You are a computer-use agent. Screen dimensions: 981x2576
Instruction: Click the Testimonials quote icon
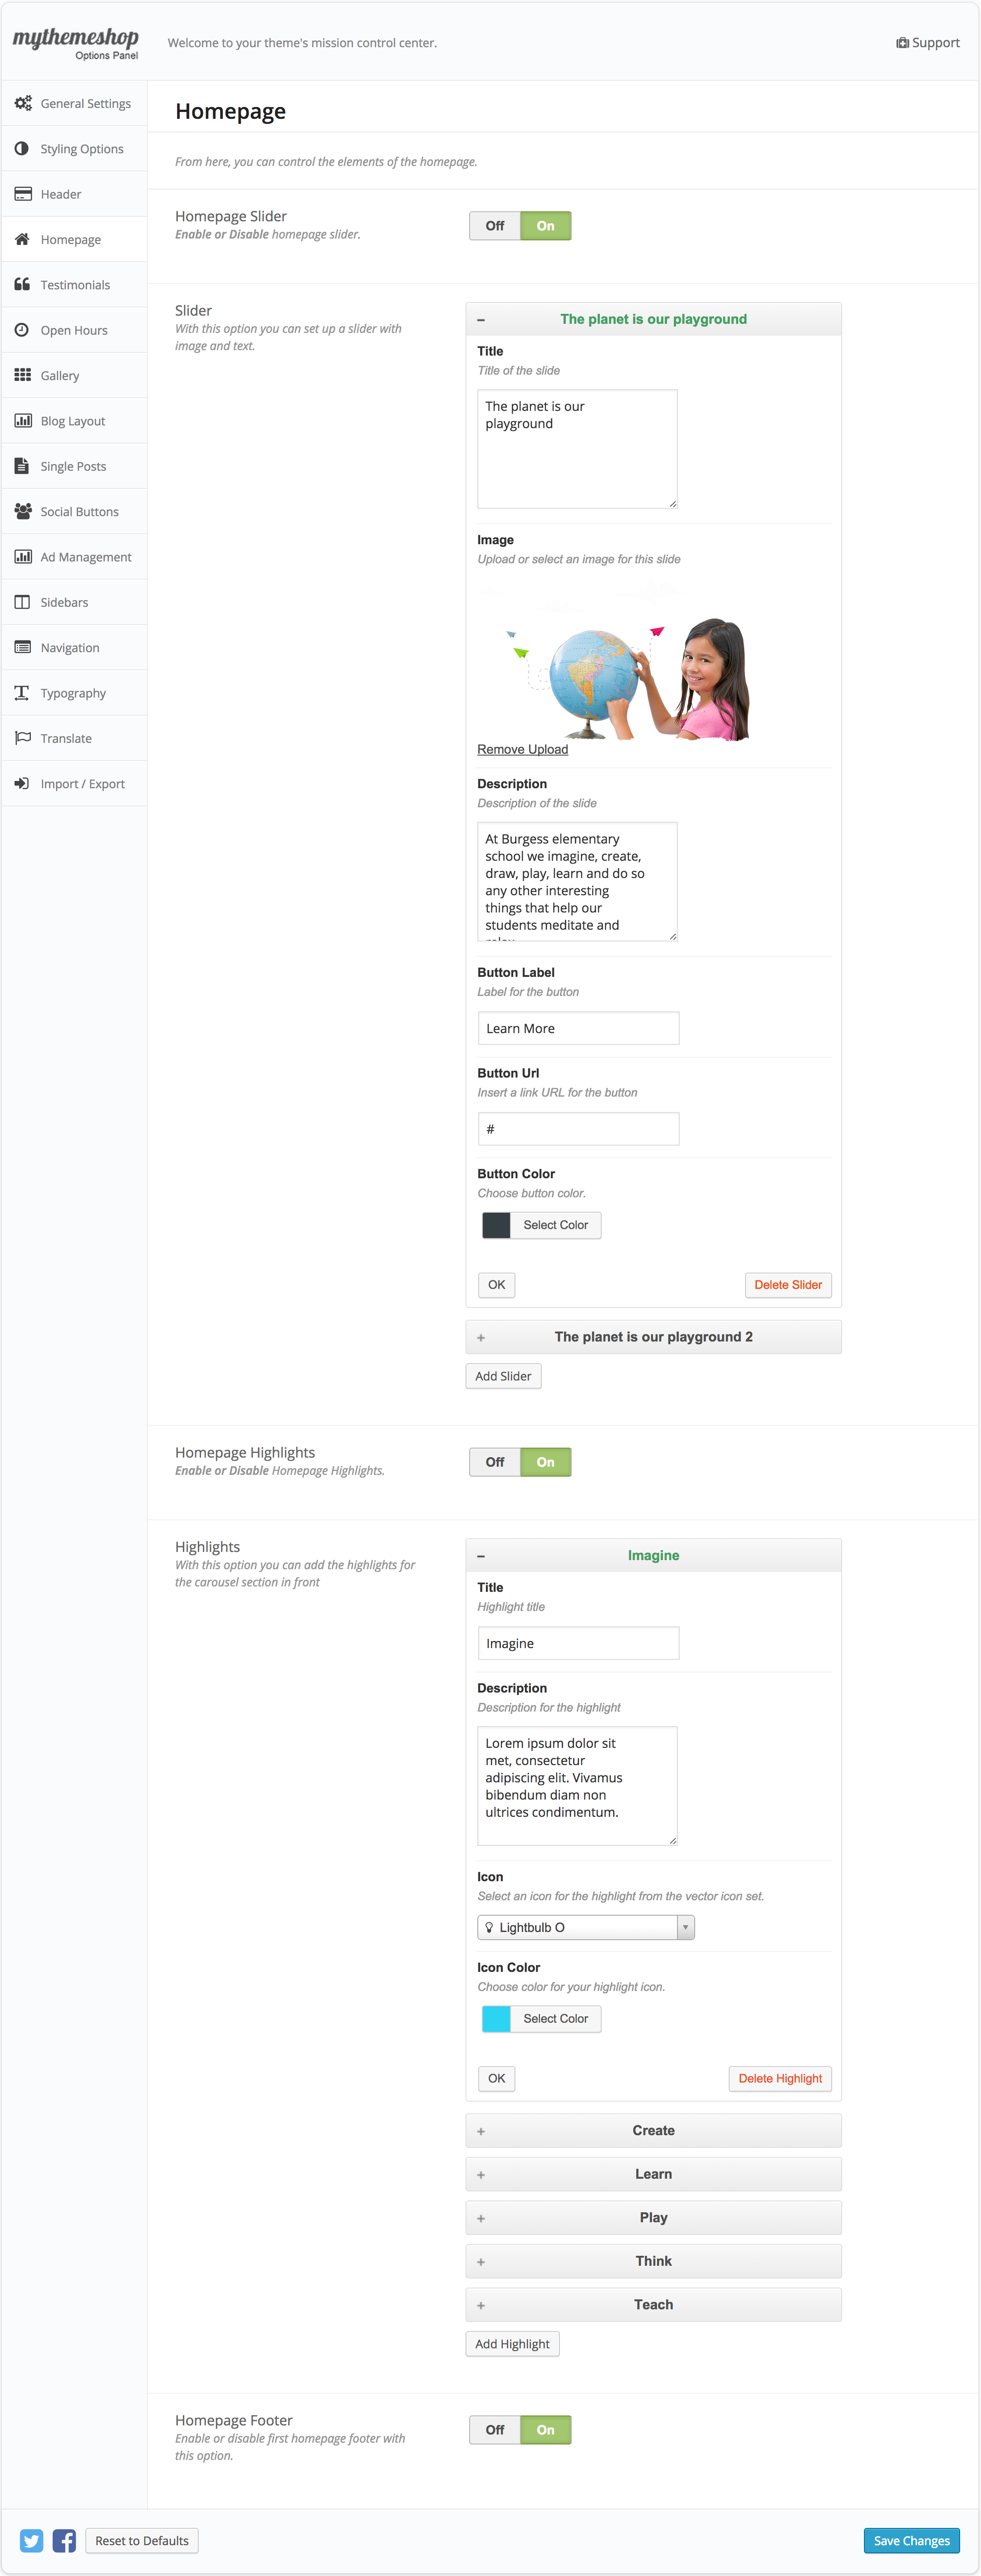click(x=22, y=284)
